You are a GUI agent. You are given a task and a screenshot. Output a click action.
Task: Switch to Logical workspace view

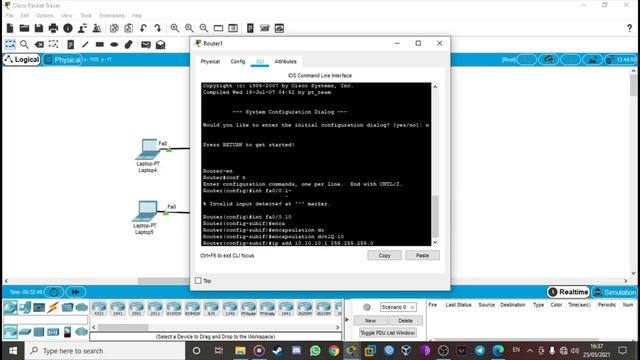click(x=22, y=60)
